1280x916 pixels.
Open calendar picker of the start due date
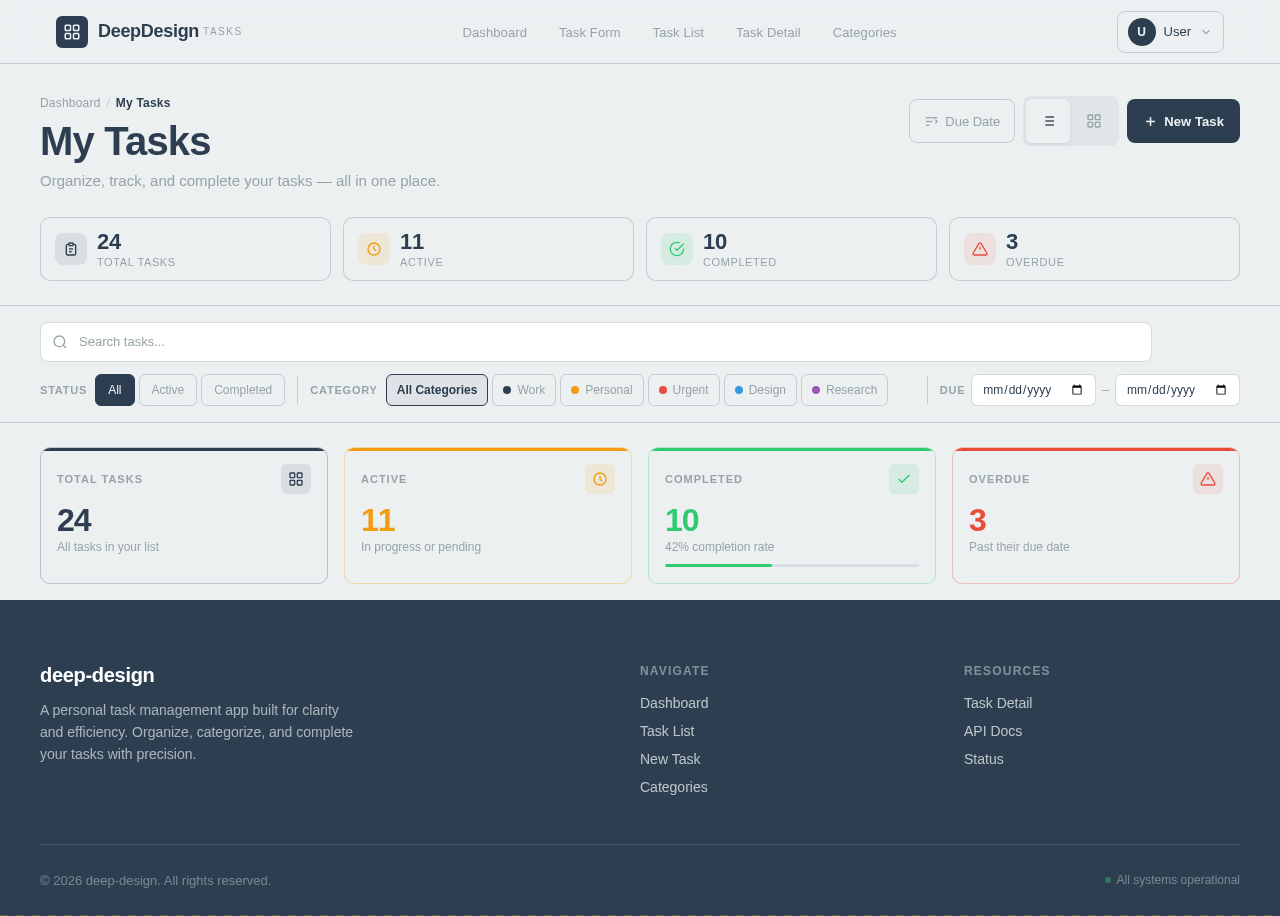1077,390
